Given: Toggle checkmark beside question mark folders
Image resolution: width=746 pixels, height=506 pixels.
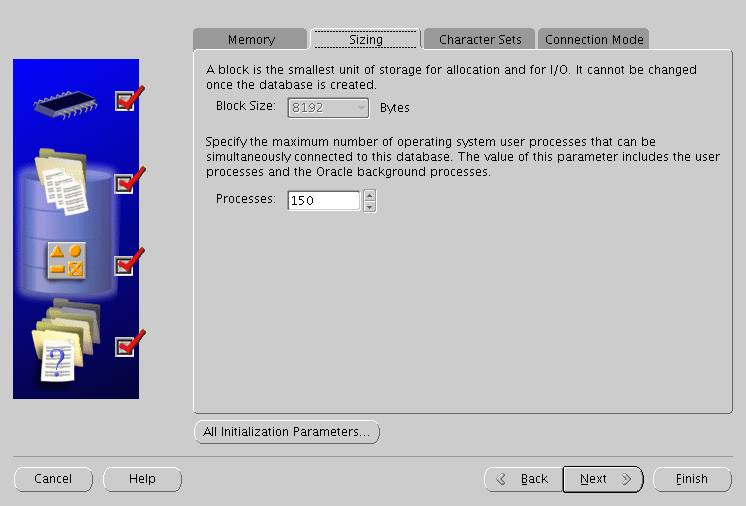Looking at the screenshot, I should [x=129, y=344].
